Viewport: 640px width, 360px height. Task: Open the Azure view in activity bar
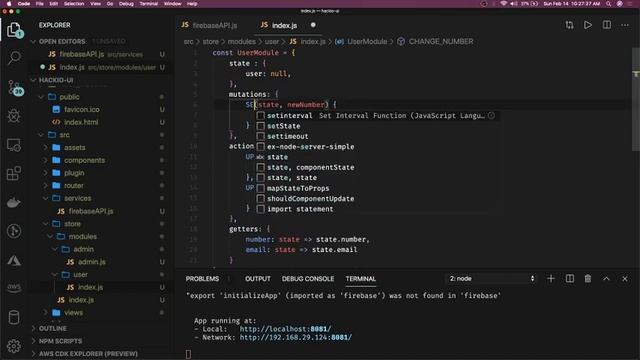[14, 260]
